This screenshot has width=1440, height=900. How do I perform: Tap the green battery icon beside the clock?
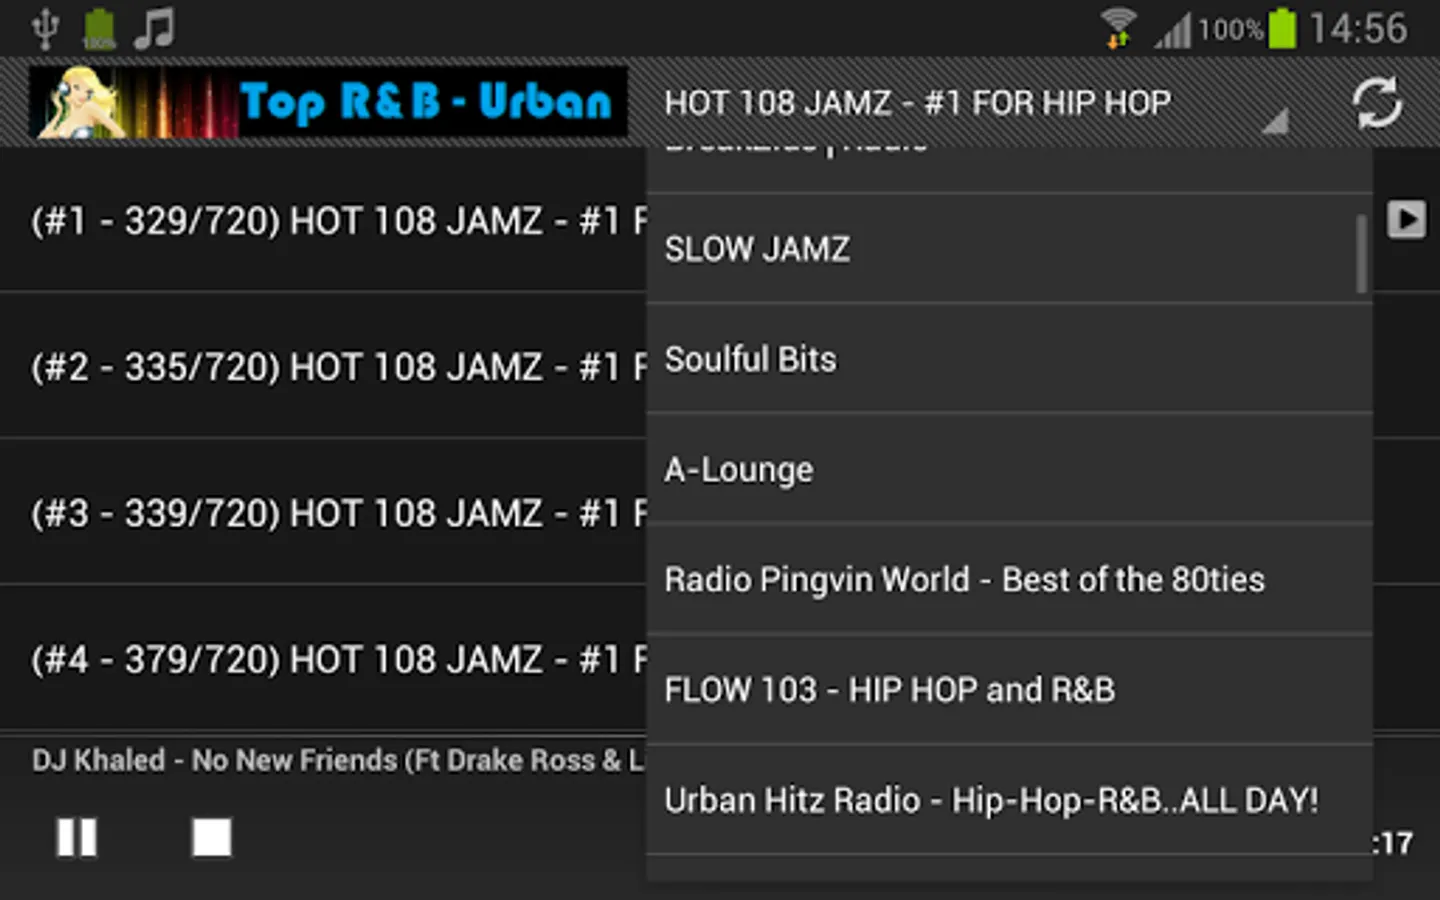1282,28
